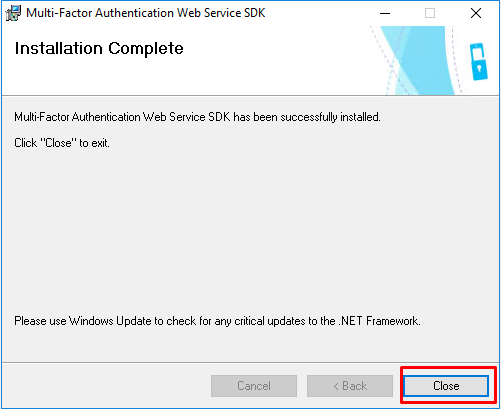Click the blue phone with padlock icon
The width and height of the screenshot is (501, 409).
[479, 62]
